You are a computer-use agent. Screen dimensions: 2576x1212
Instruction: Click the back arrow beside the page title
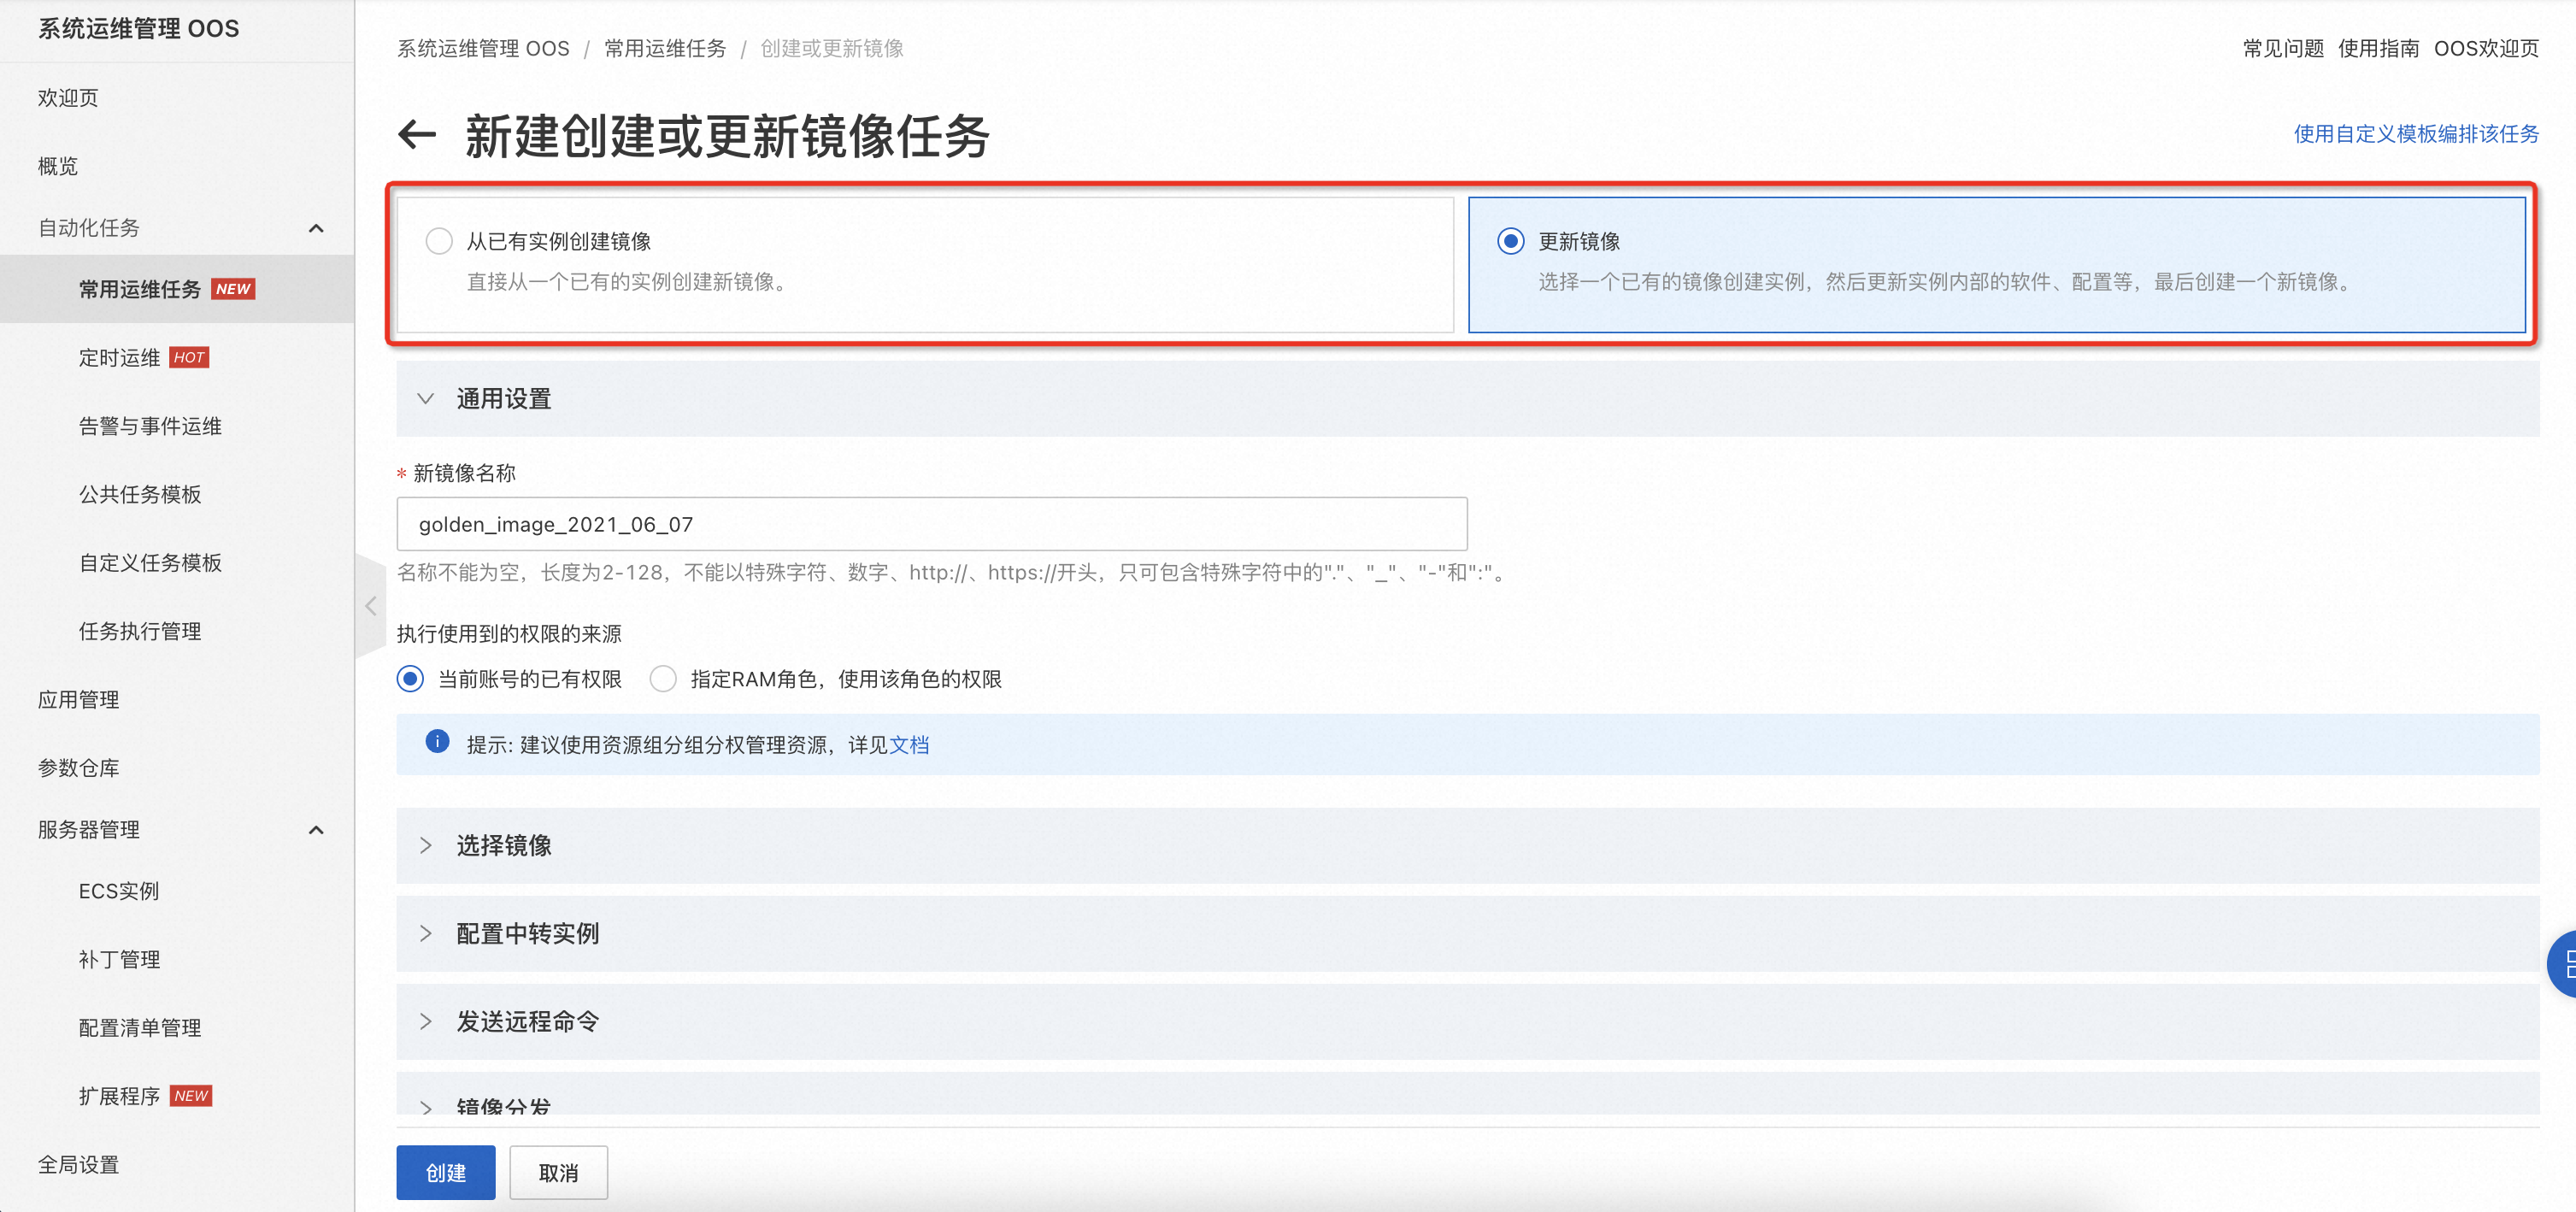(x=417, y=134)
